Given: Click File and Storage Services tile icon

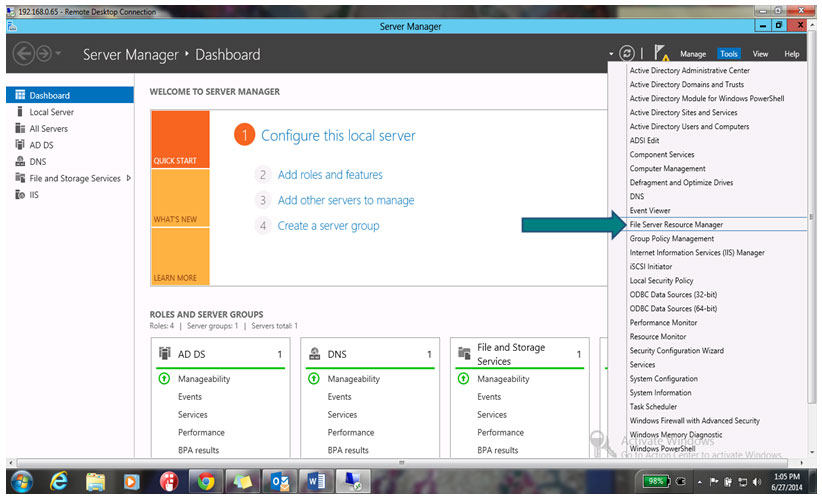Looking at the screenshot, I should coord(464,353).
